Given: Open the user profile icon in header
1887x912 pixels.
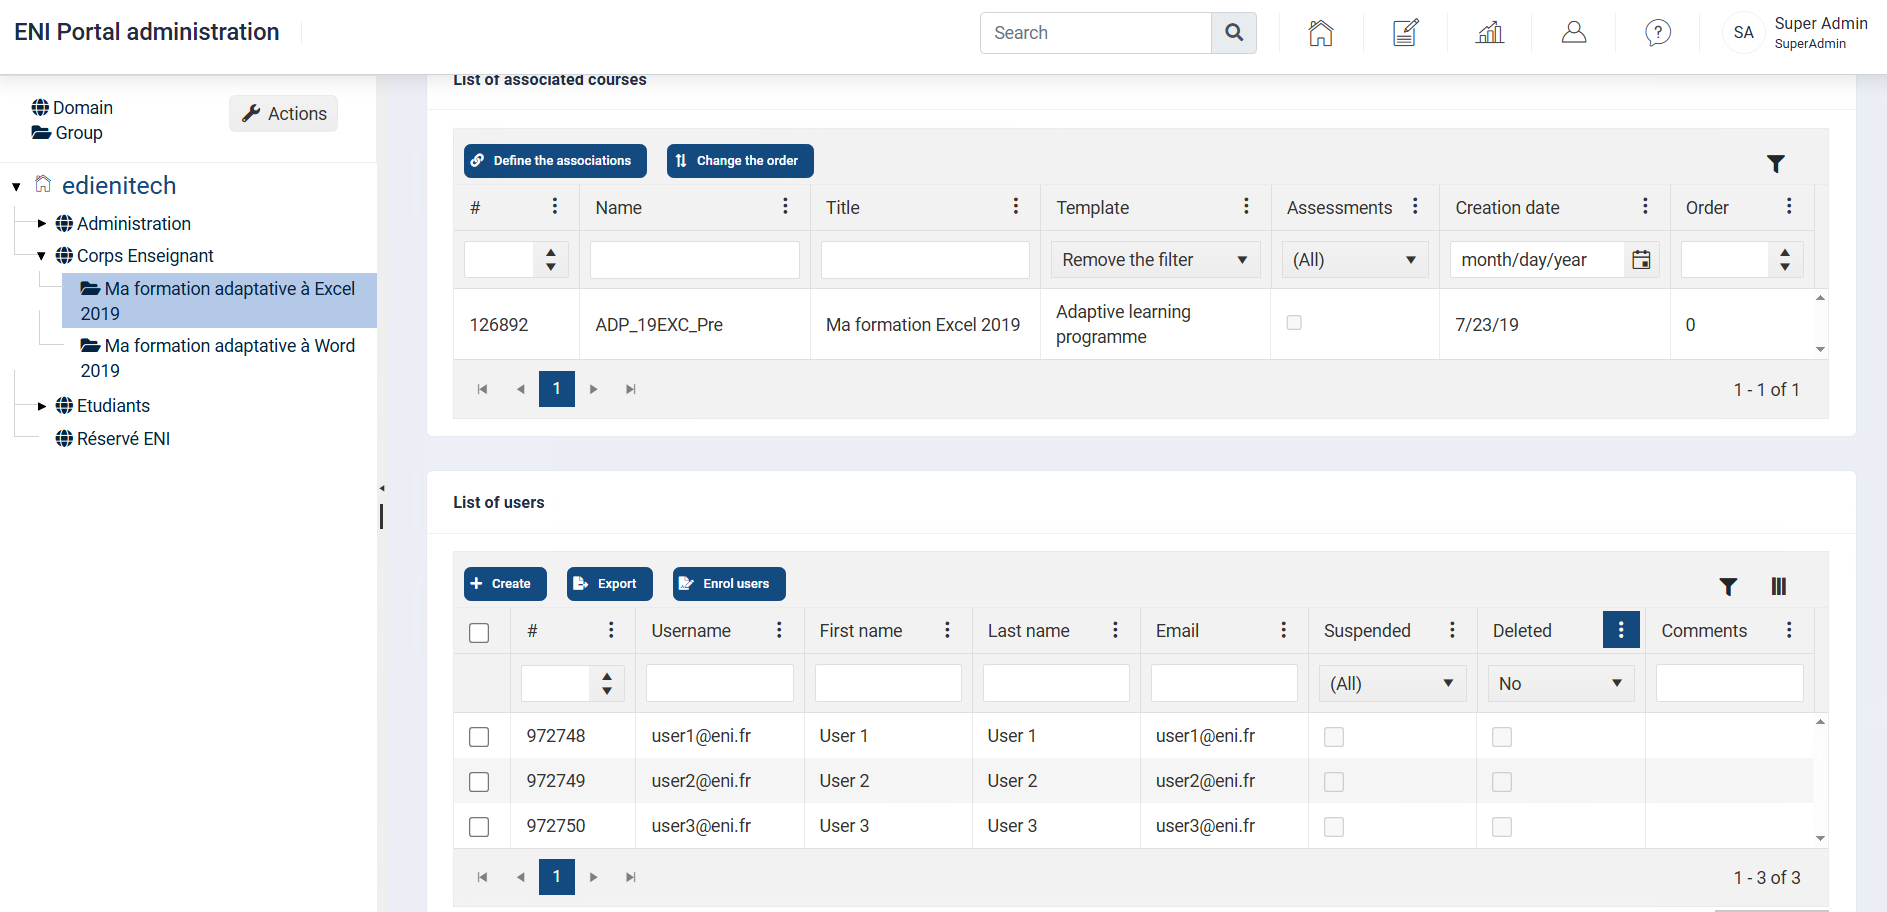Looking at the screenshot, I should click(1574, 33).
